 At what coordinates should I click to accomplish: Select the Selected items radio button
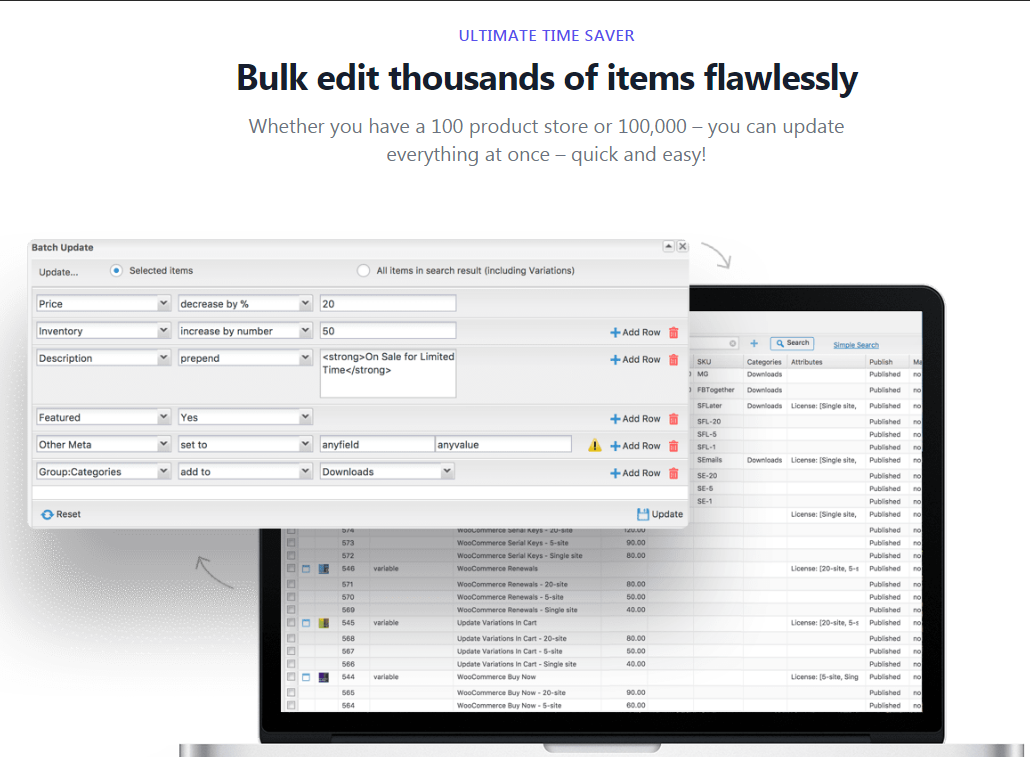point(115,270)
